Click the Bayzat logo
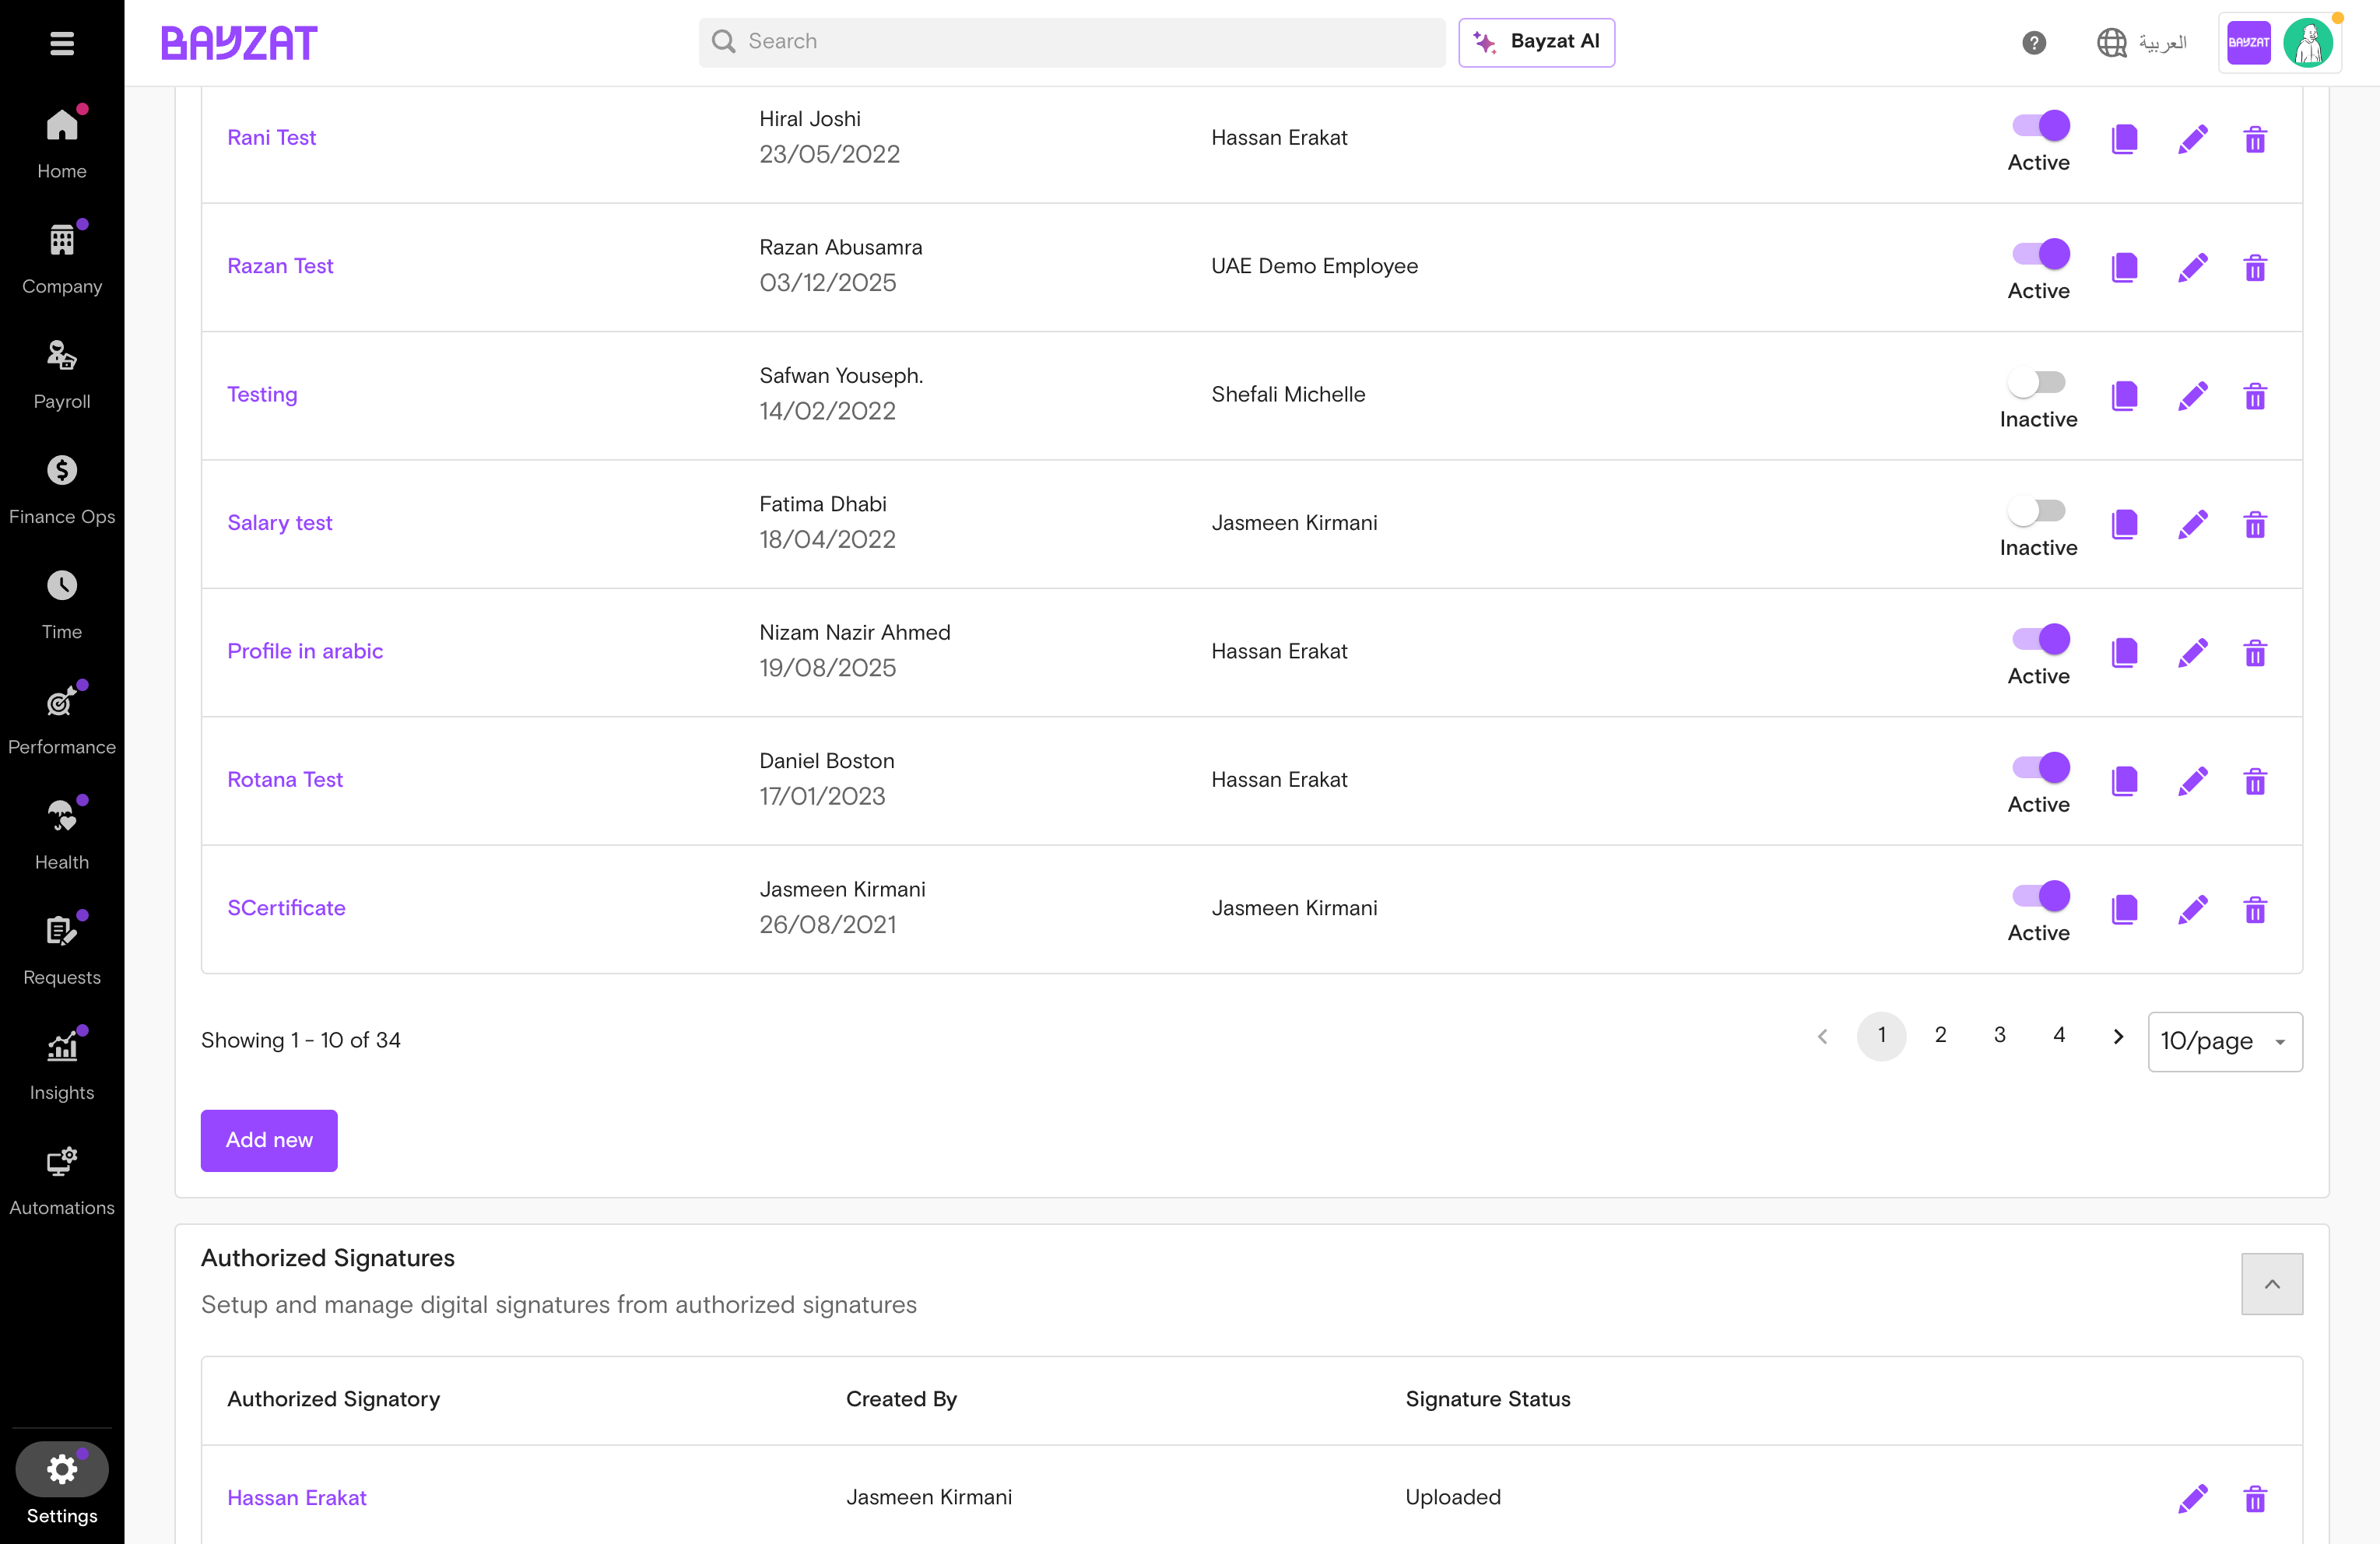 [239, 43]
